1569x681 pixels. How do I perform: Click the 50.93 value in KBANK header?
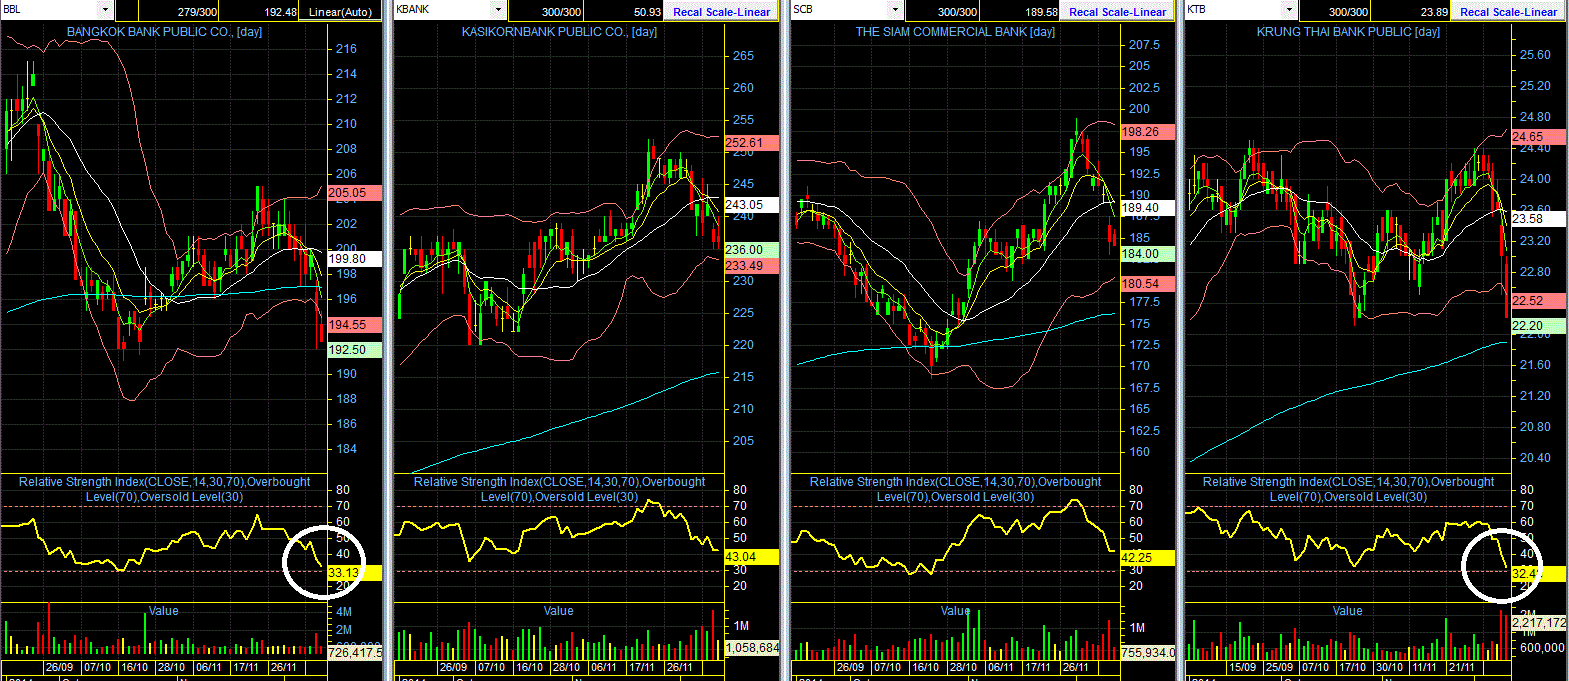click(647, 12)
